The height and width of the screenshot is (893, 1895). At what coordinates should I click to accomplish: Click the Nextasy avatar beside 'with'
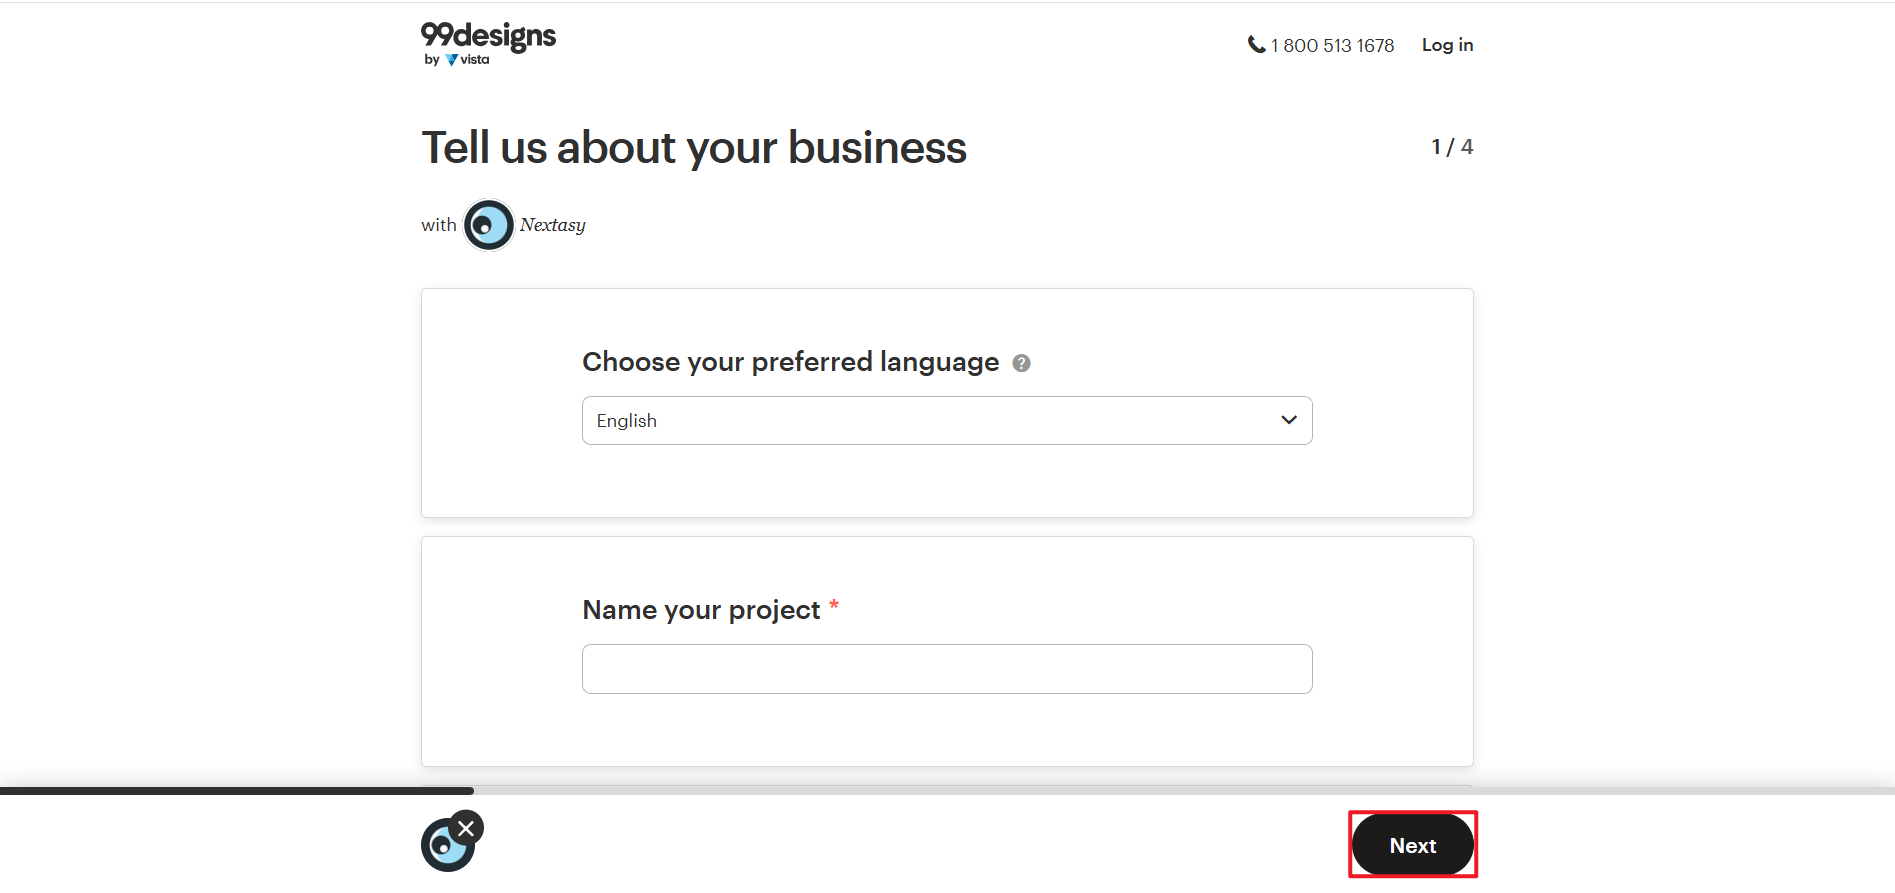coord(488,225)
